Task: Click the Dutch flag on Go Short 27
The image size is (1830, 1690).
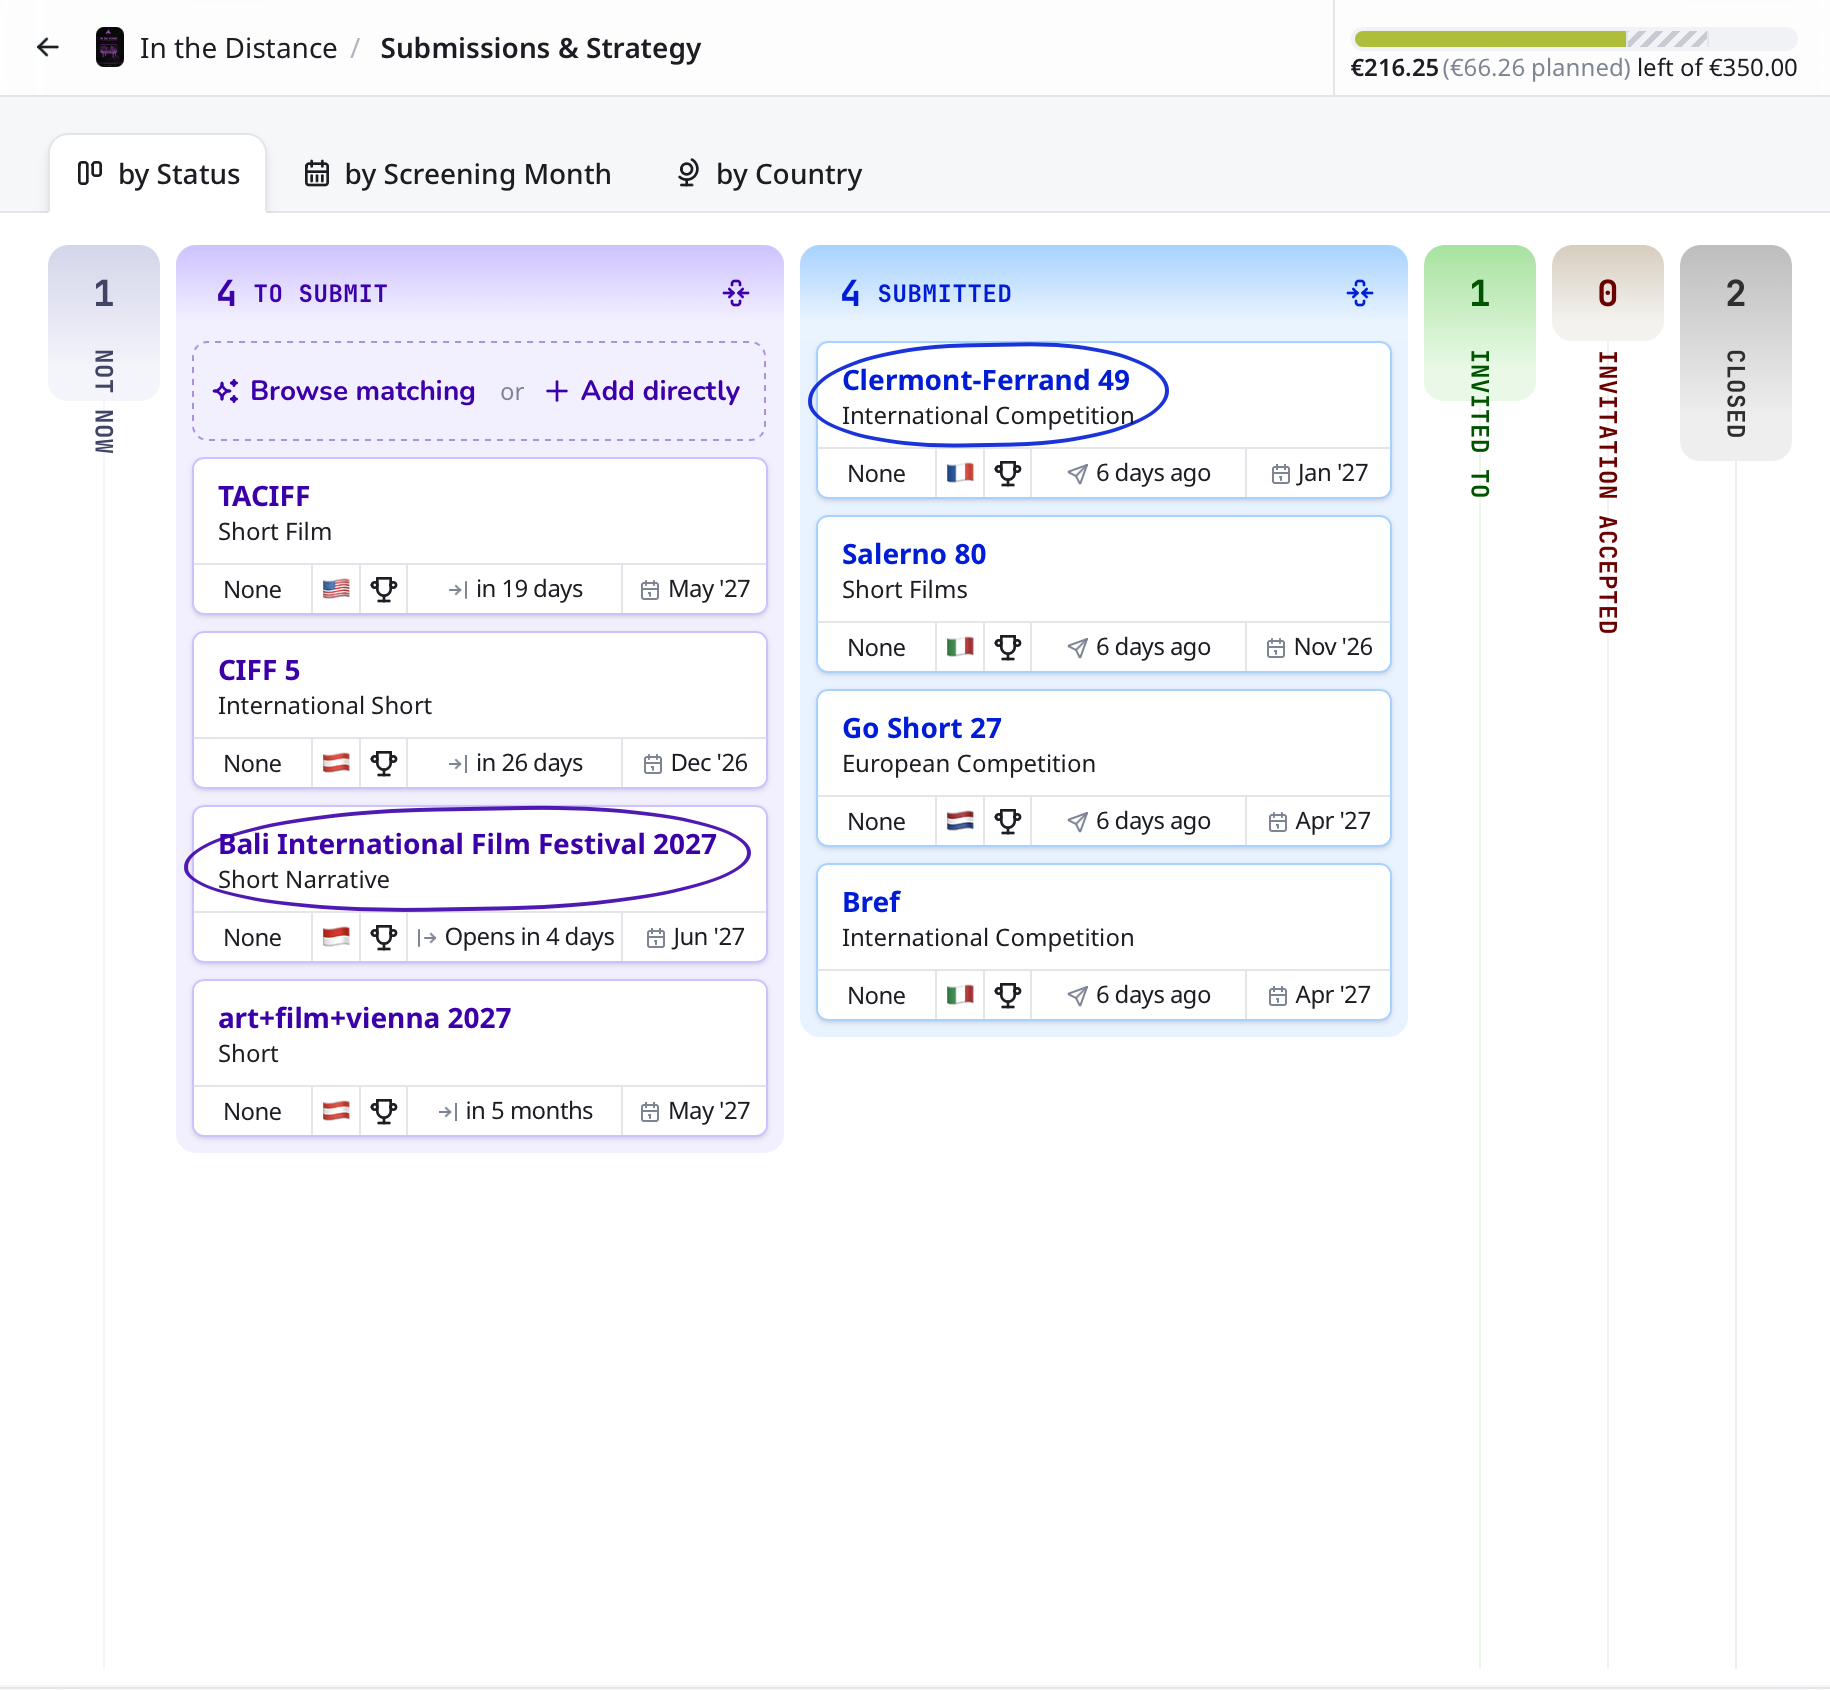Action: (960, 821)
